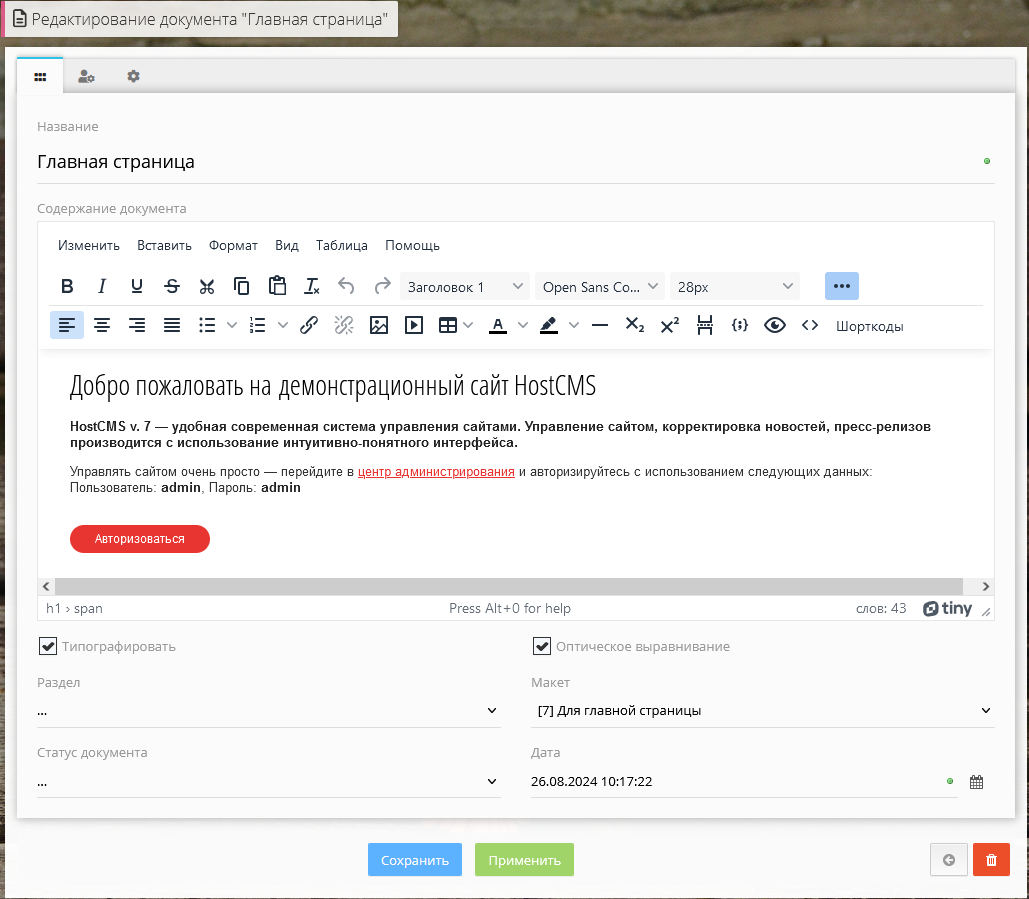Uncheck Оптическое выравнивание checkbox

(542, 646)
